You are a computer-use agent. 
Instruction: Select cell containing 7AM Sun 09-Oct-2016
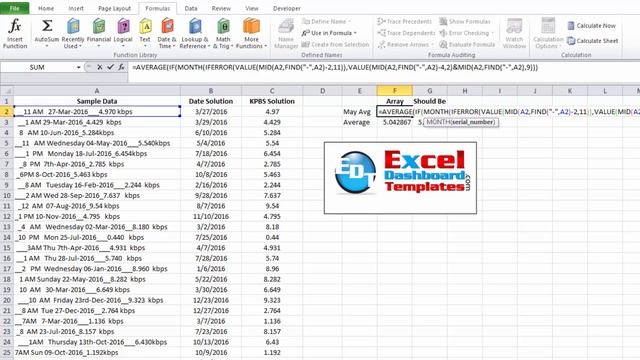click(x=97, y=352)
